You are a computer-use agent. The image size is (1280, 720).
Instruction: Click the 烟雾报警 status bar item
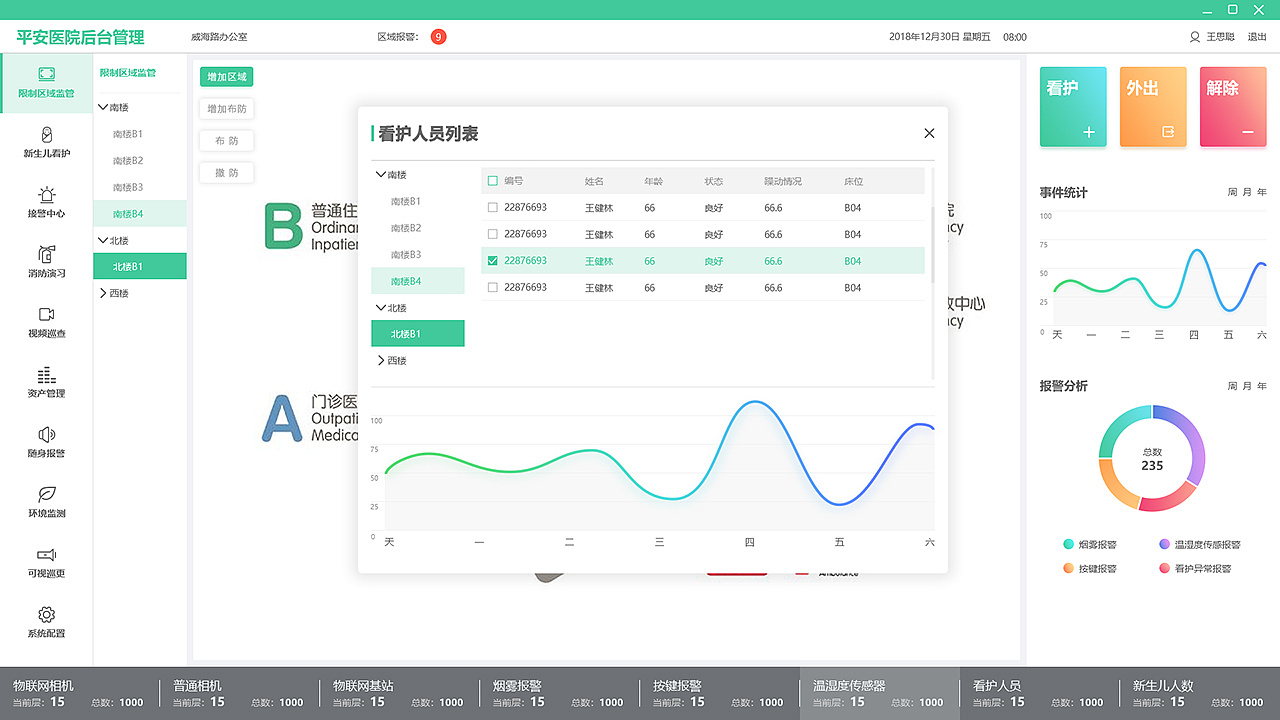(559, 693)
